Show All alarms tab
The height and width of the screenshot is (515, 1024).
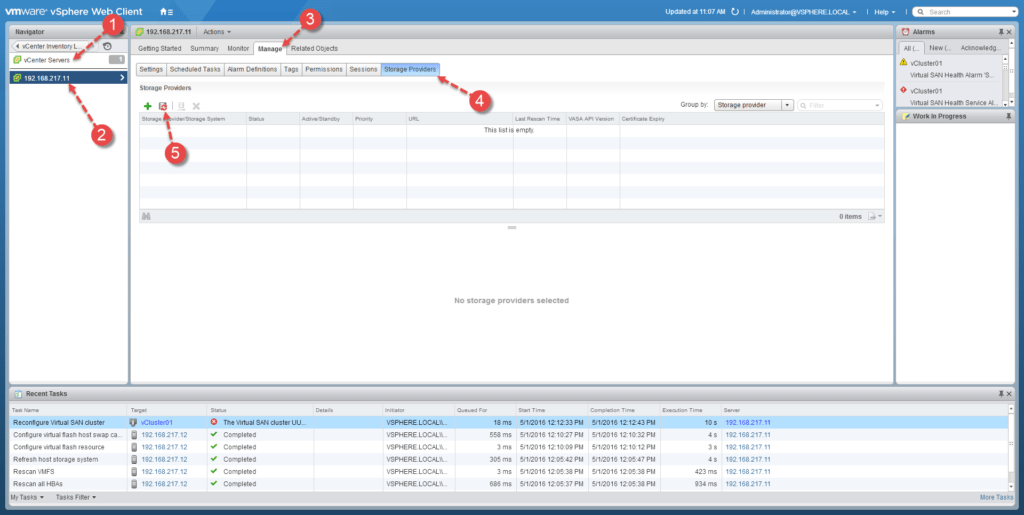click(x=910, y=48)
